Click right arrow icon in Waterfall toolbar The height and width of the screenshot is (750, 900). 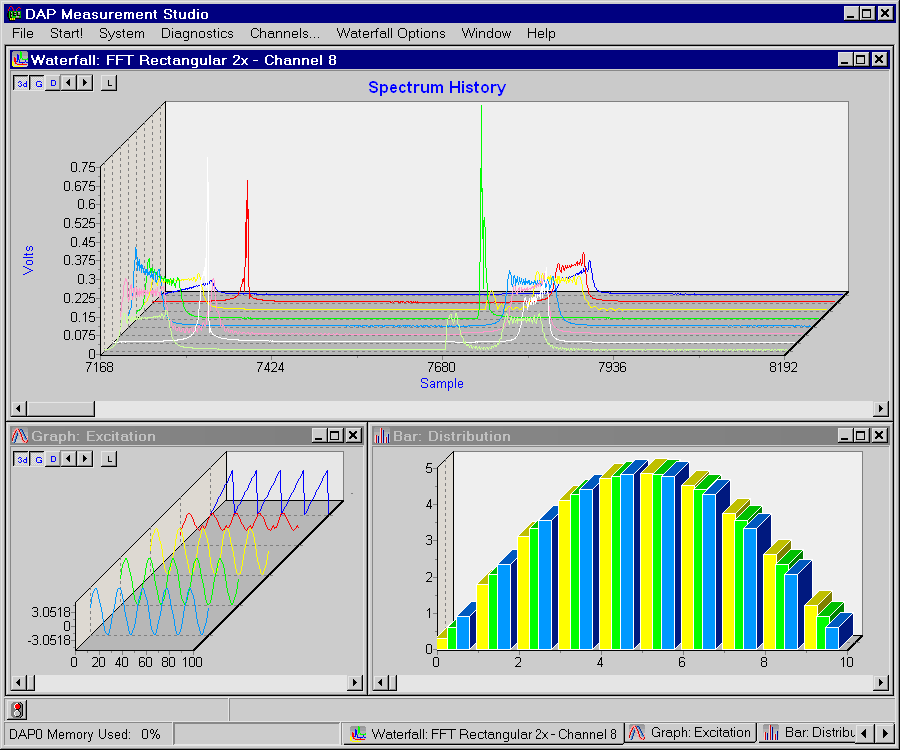(84, 83)
